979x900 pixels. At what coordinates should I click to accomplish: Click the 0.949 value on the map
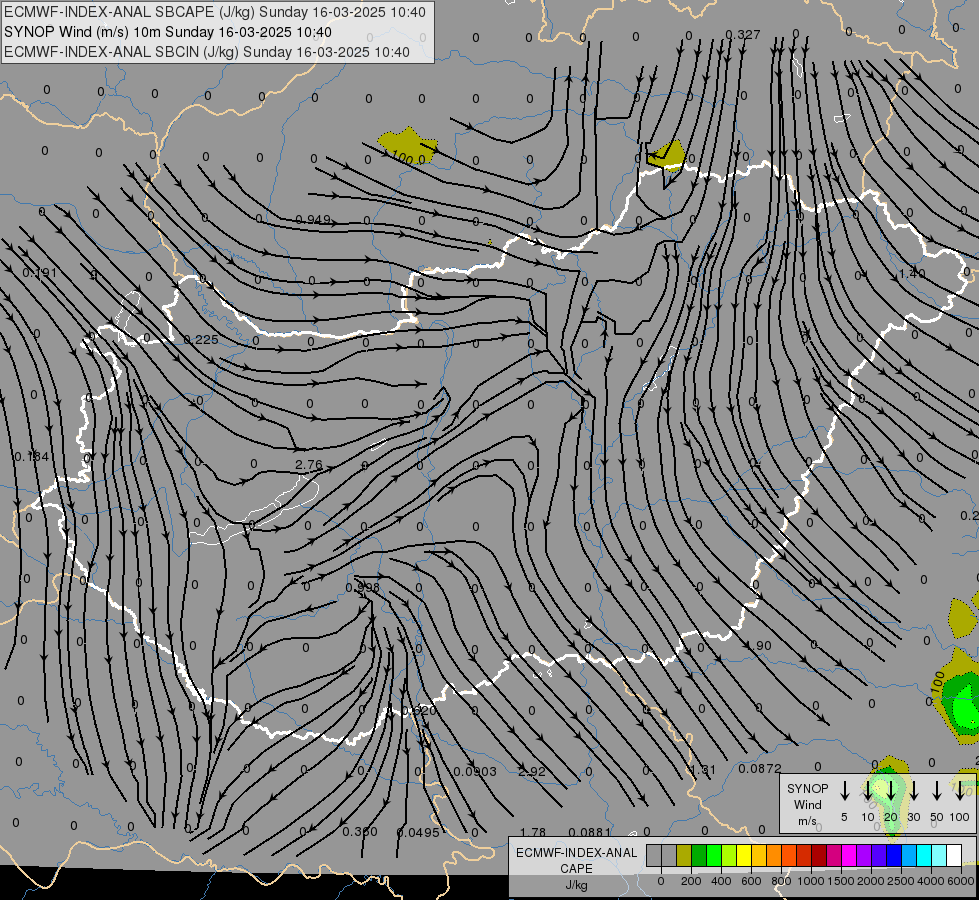313,219
